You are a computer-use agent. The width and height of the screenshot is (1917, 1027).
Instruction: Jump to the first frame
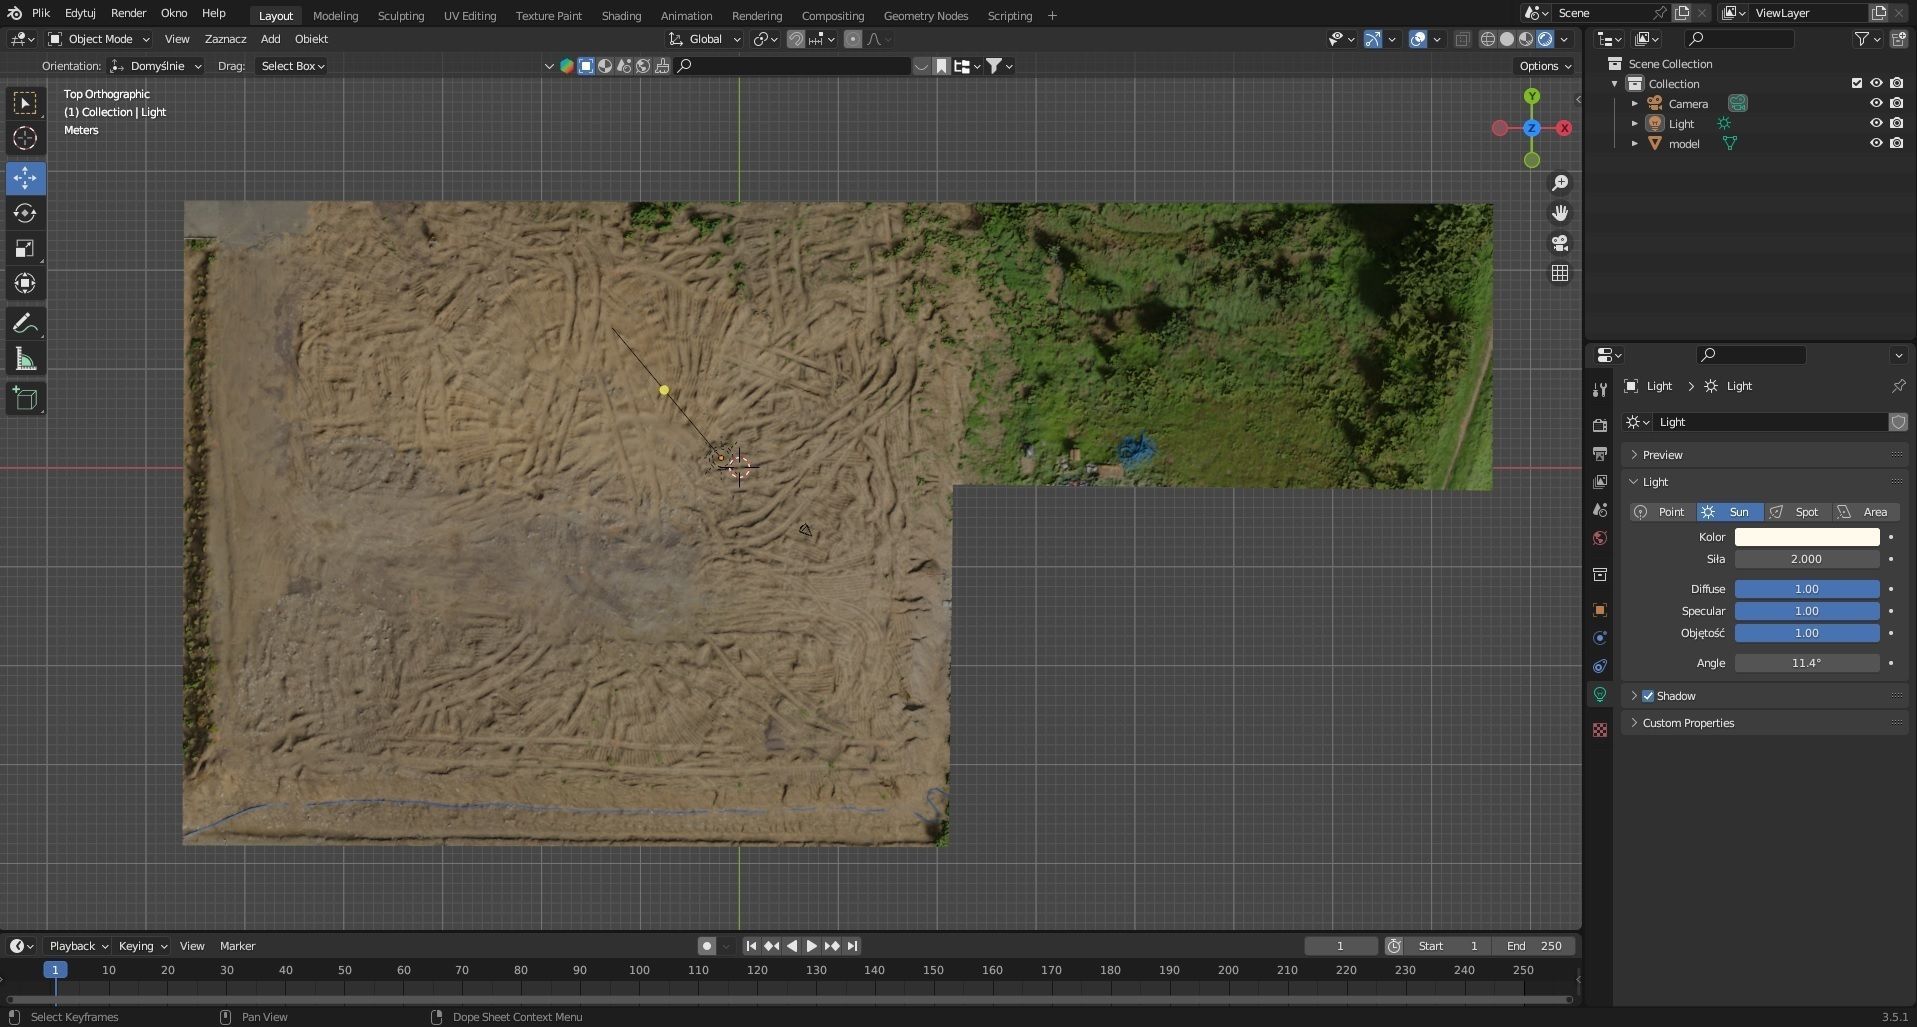751,946
